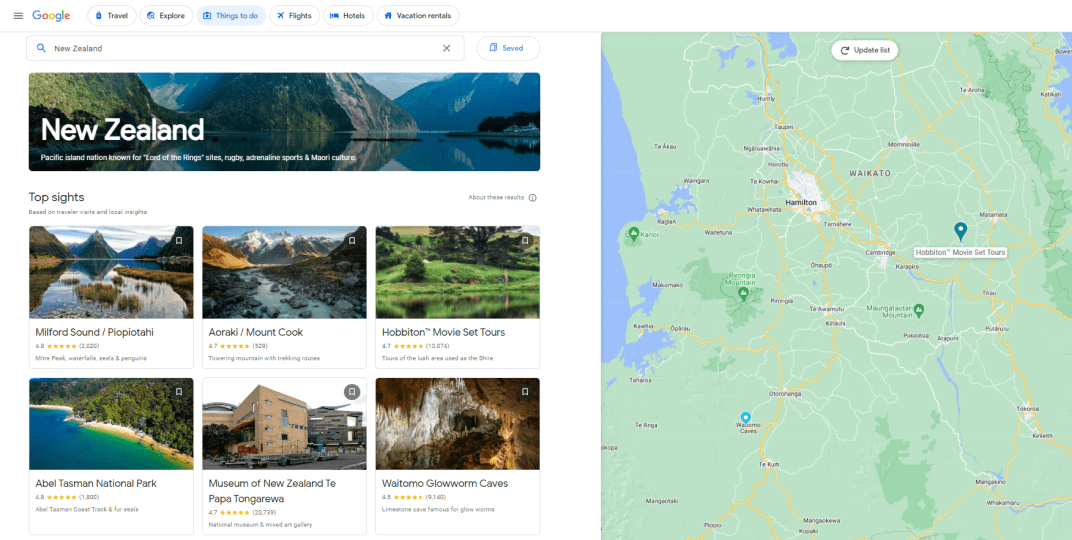Click Te Awamutu label on map
This screenshot has height=540, width=1072.
coord(827,308)
